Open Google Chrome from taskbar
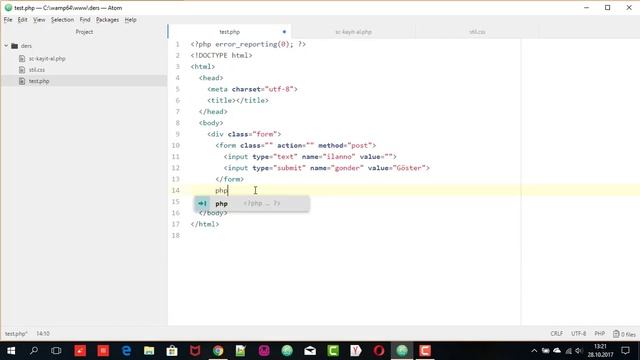Screen dimensions: 640x360 point(218,351)
